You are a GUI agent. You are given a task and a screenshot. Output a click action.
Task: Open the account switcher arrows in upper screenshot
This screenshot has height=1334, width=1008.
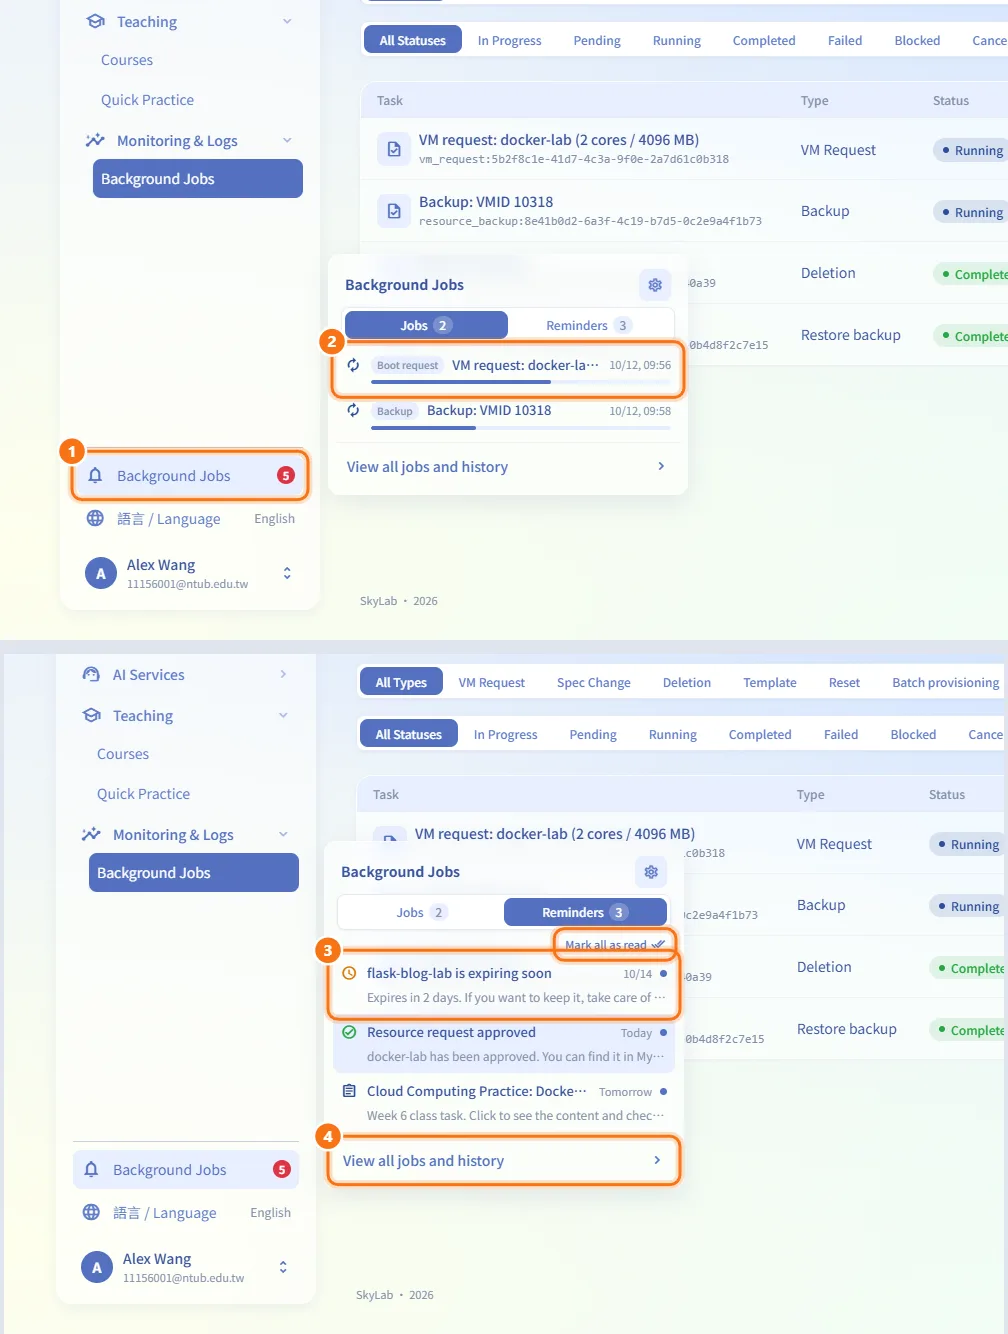287,573
